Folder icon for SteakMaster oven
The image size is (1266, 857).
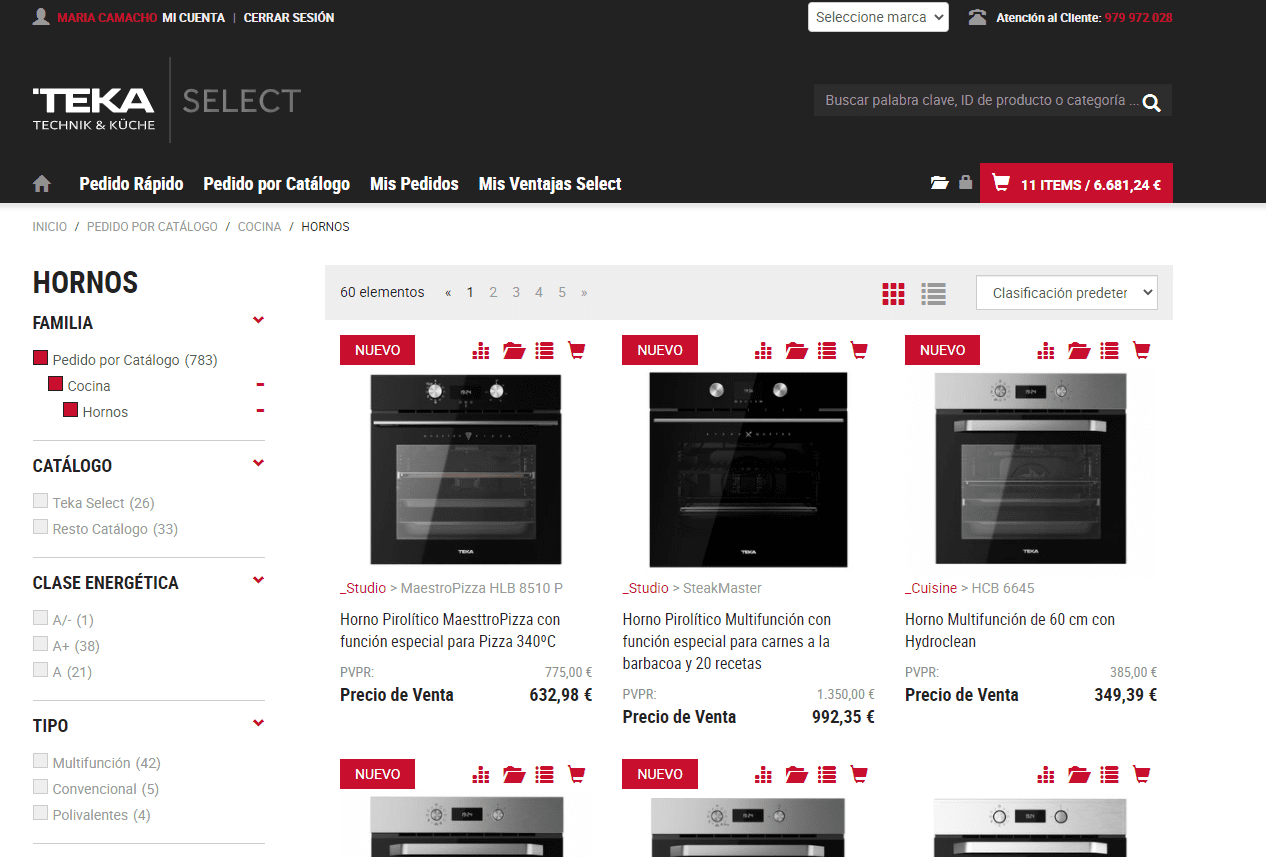[x=796, y=350]
